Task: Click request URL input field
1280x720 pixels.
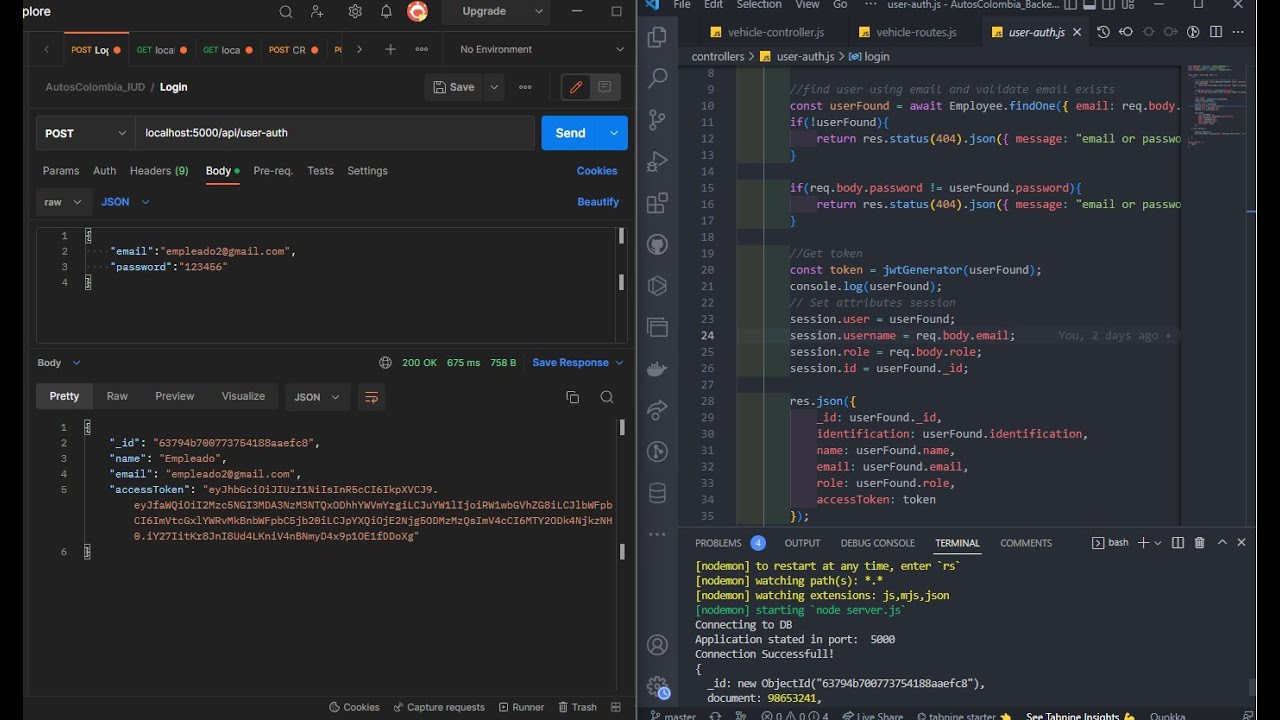Action: point(335,133)
